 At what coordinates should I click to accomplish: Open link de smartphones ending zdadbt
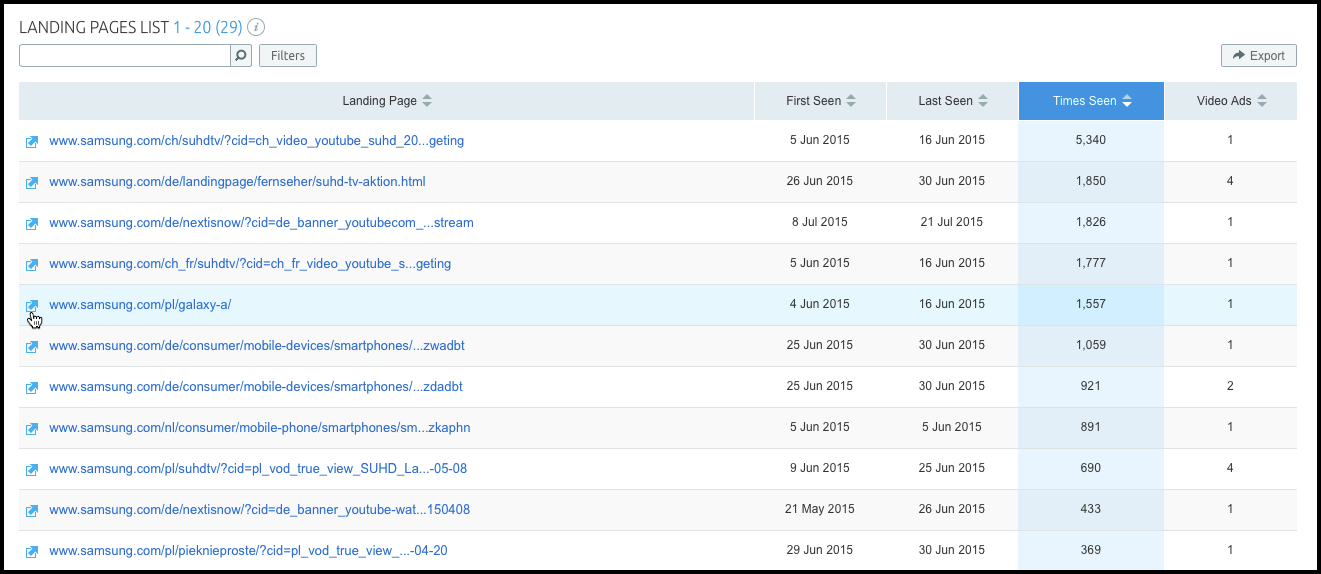point(256,387)
